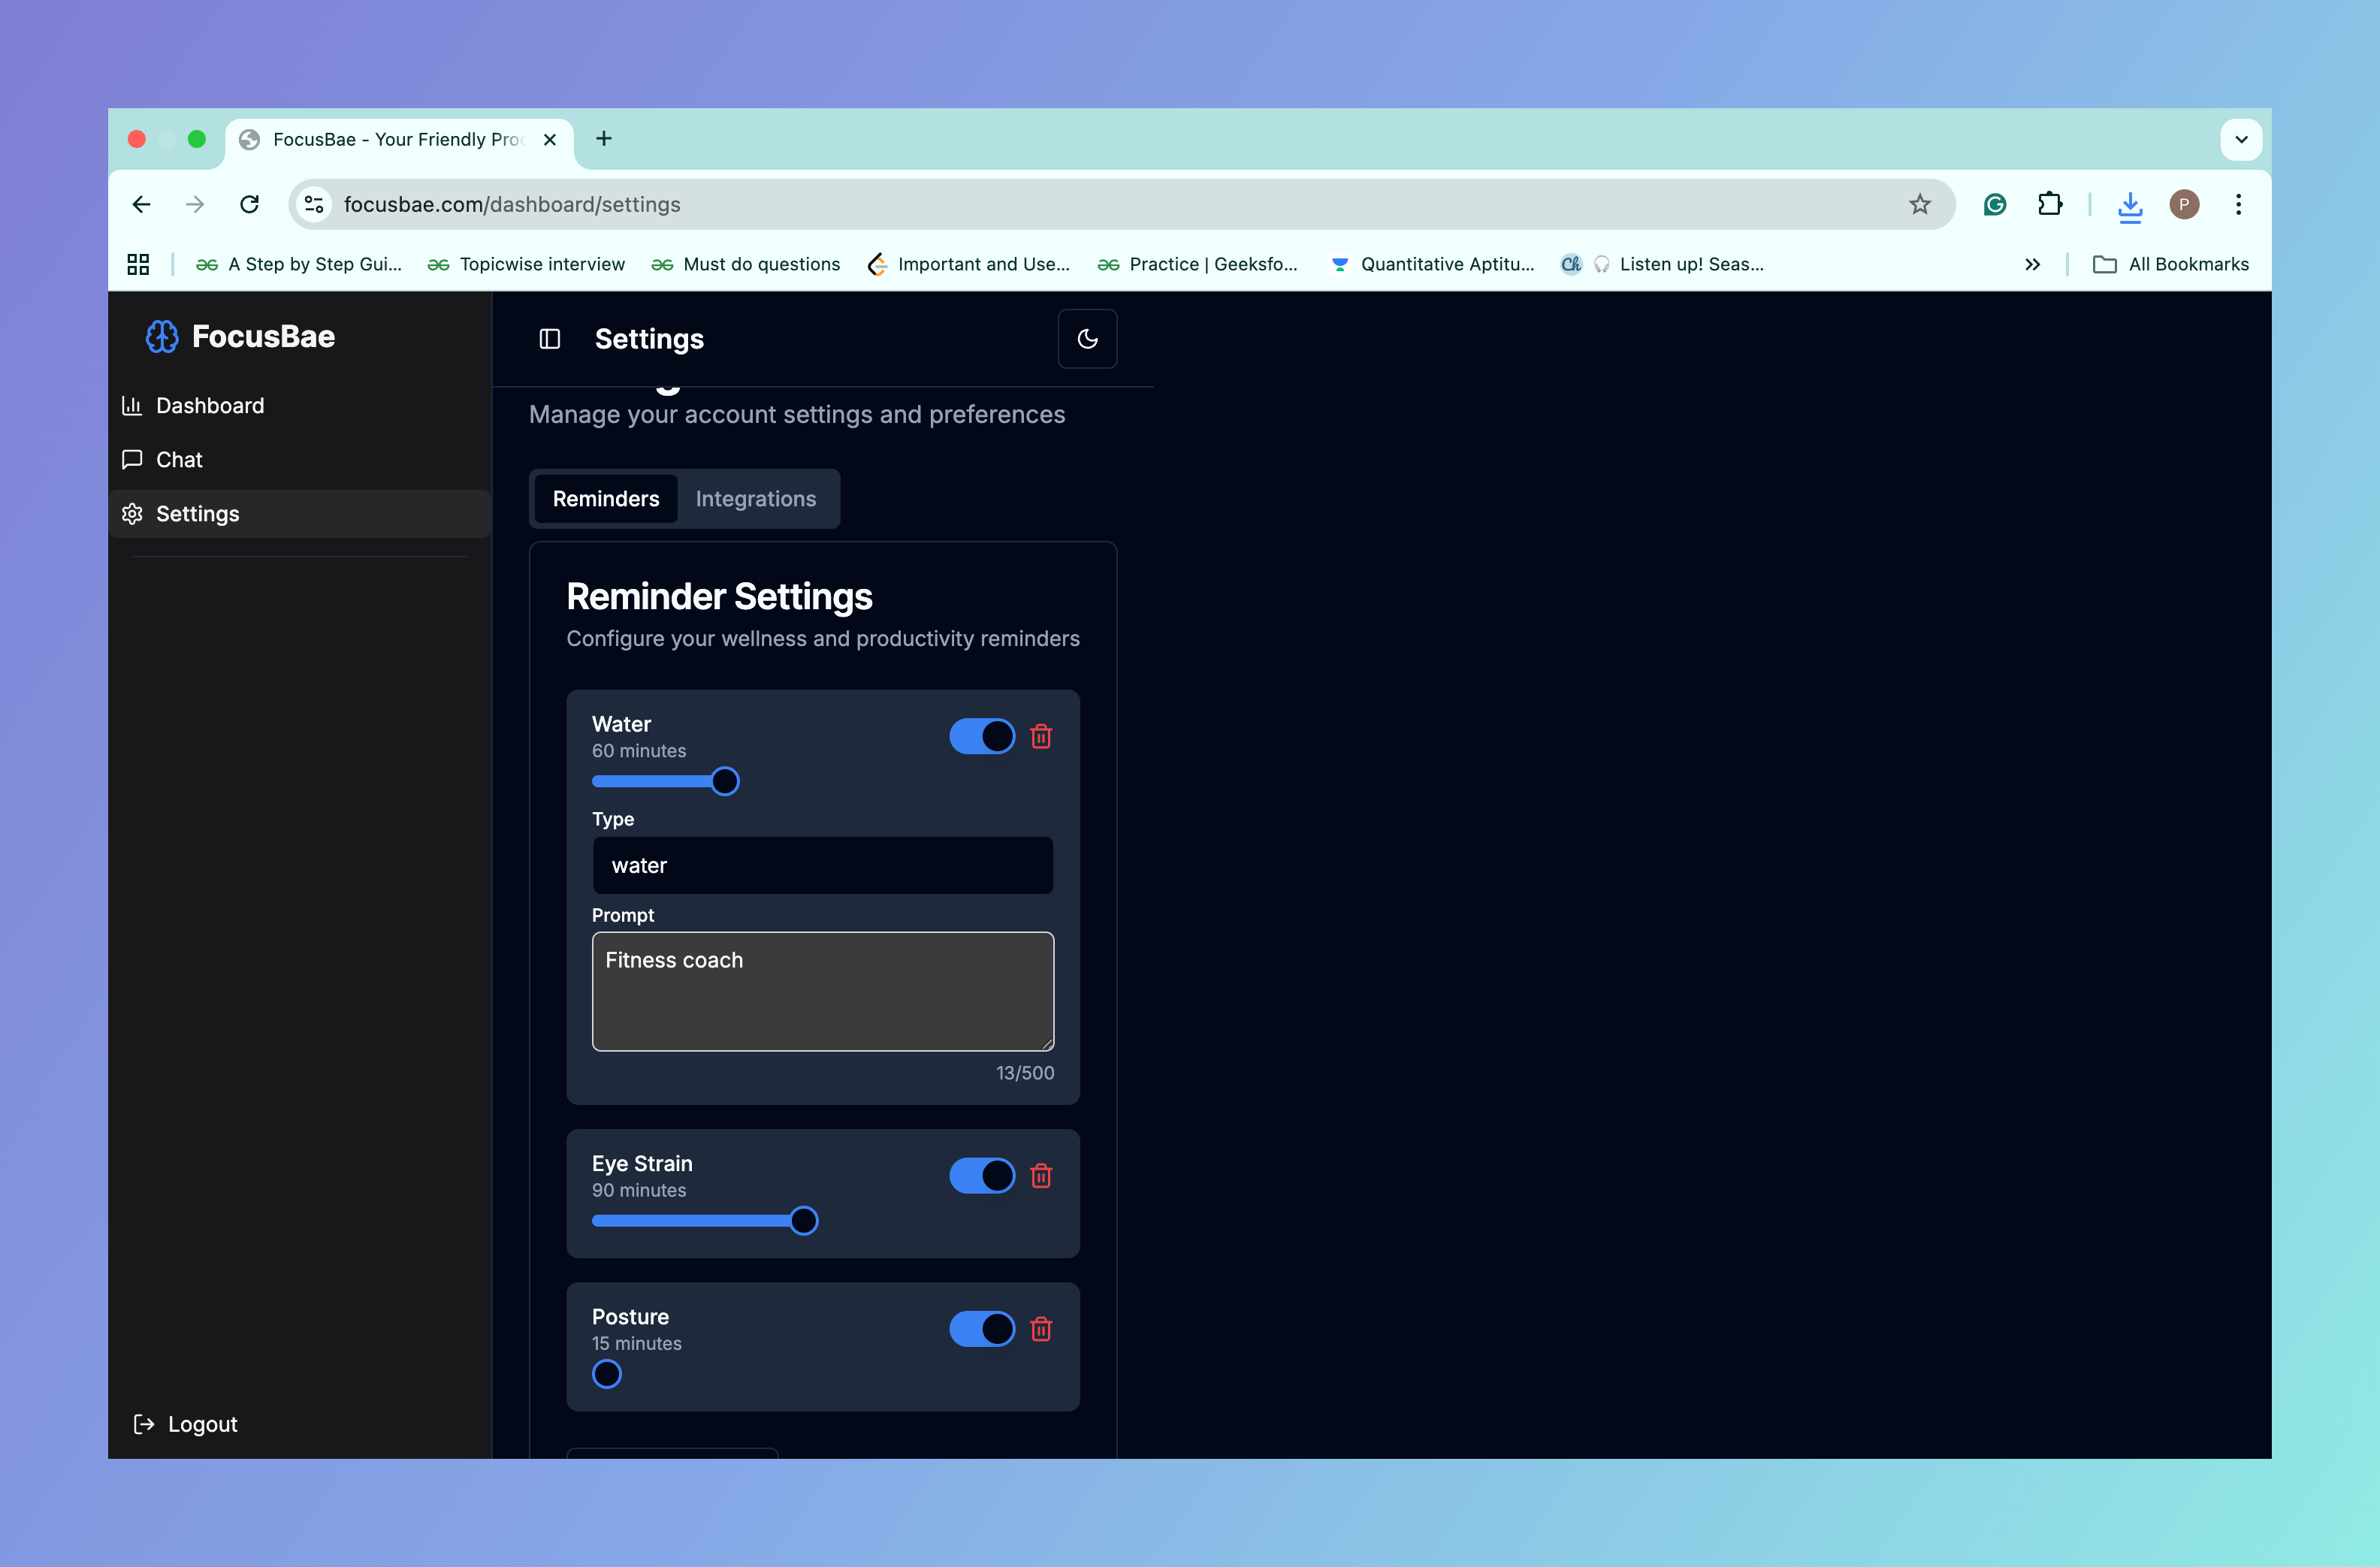Delete the Water reminder via trash icon
This screenshot has height=1567, width=2380.
(x=1041, y=736)
